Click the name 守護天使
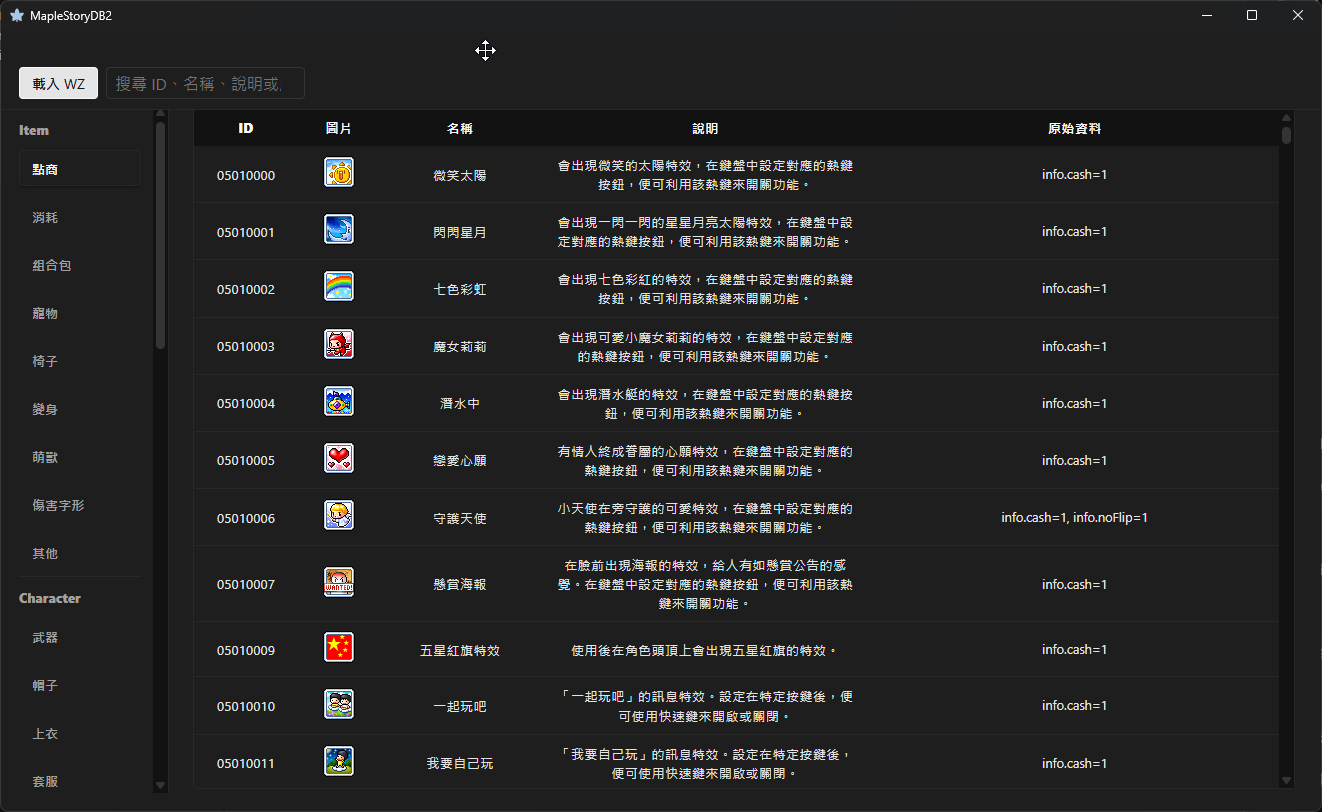The image size is (1322, 812). point(460,518)
